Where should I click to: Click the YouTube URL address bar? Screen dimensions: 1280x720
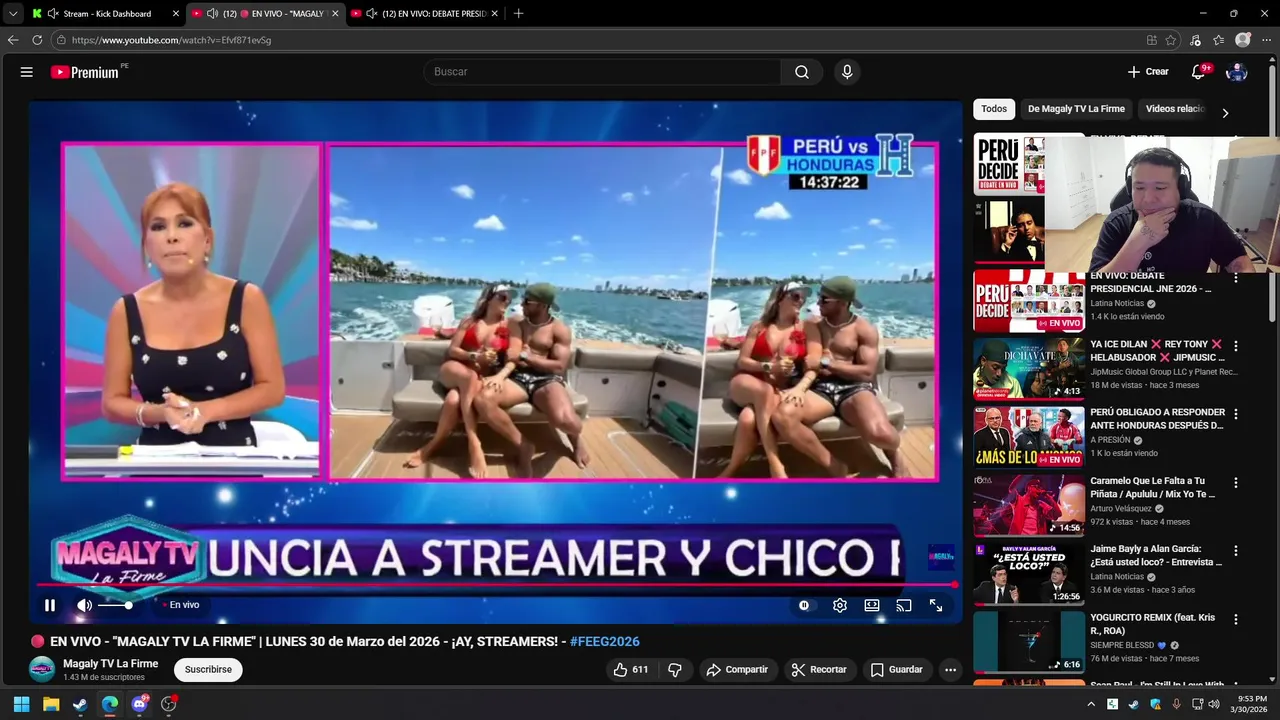(600, 40)
